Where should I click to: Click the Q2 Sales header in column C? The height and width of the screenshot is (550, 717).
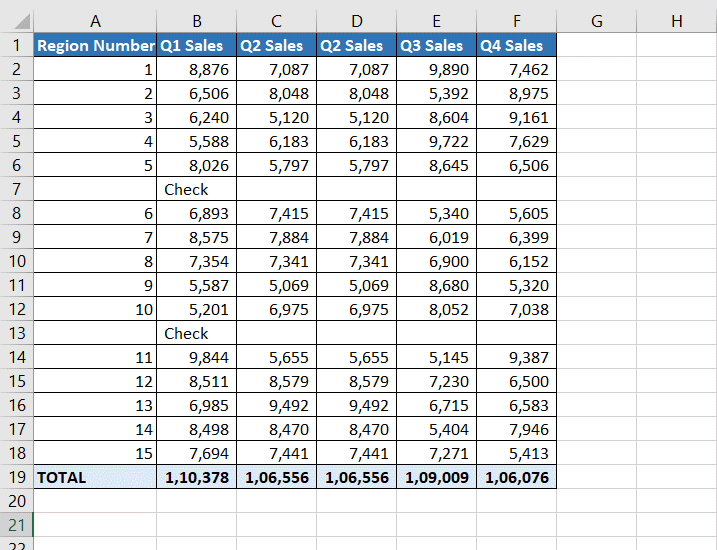(x=277, y=45)
